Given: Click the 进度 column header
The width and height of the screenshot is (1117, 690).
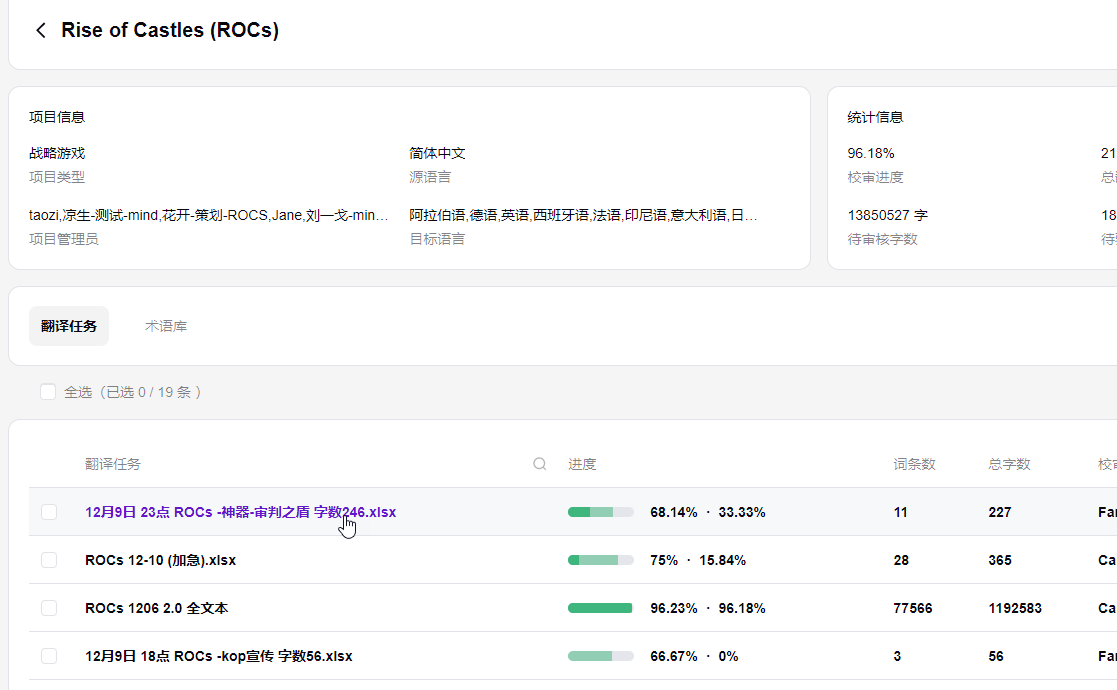Looking at the screenshot, I should pos(582,464).
